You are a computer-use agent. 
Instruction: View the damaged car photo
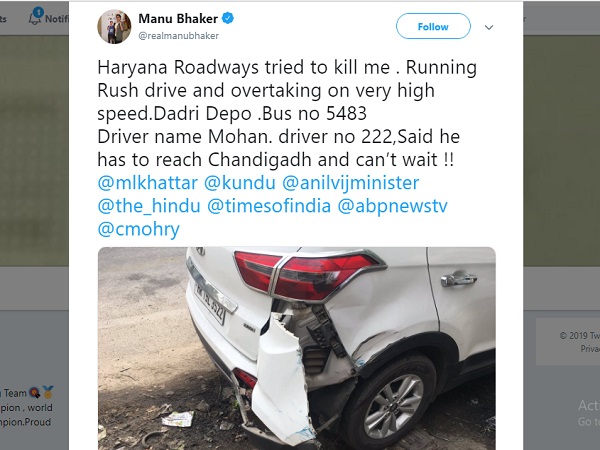(297, 348)
